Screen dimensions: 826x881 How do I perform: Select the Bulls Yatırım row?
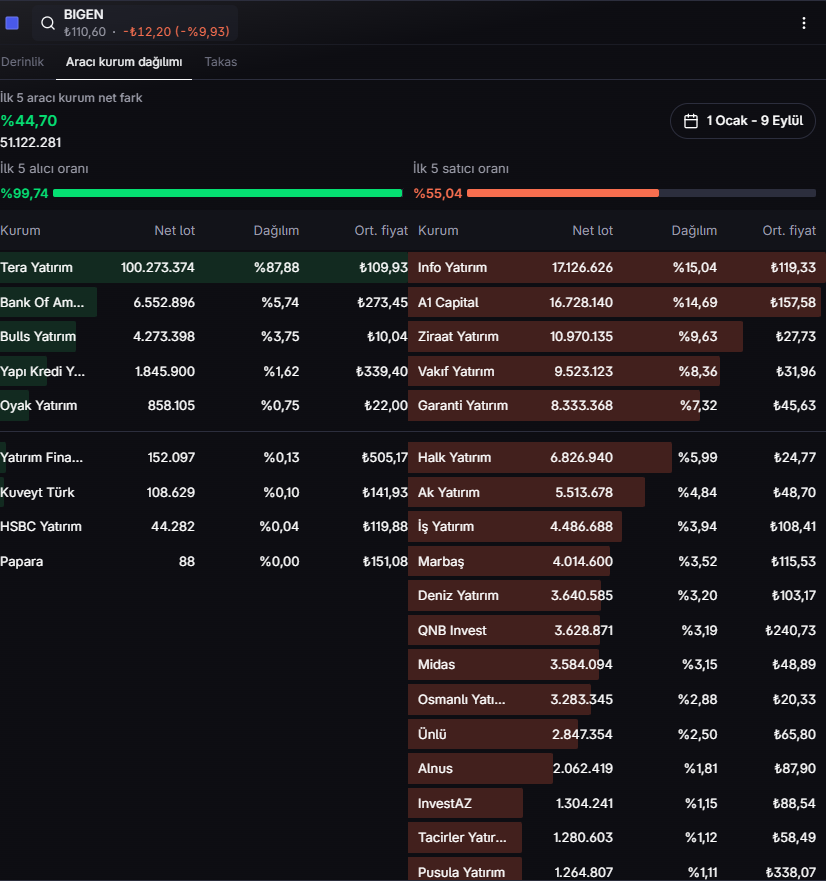tap(204, 337)
